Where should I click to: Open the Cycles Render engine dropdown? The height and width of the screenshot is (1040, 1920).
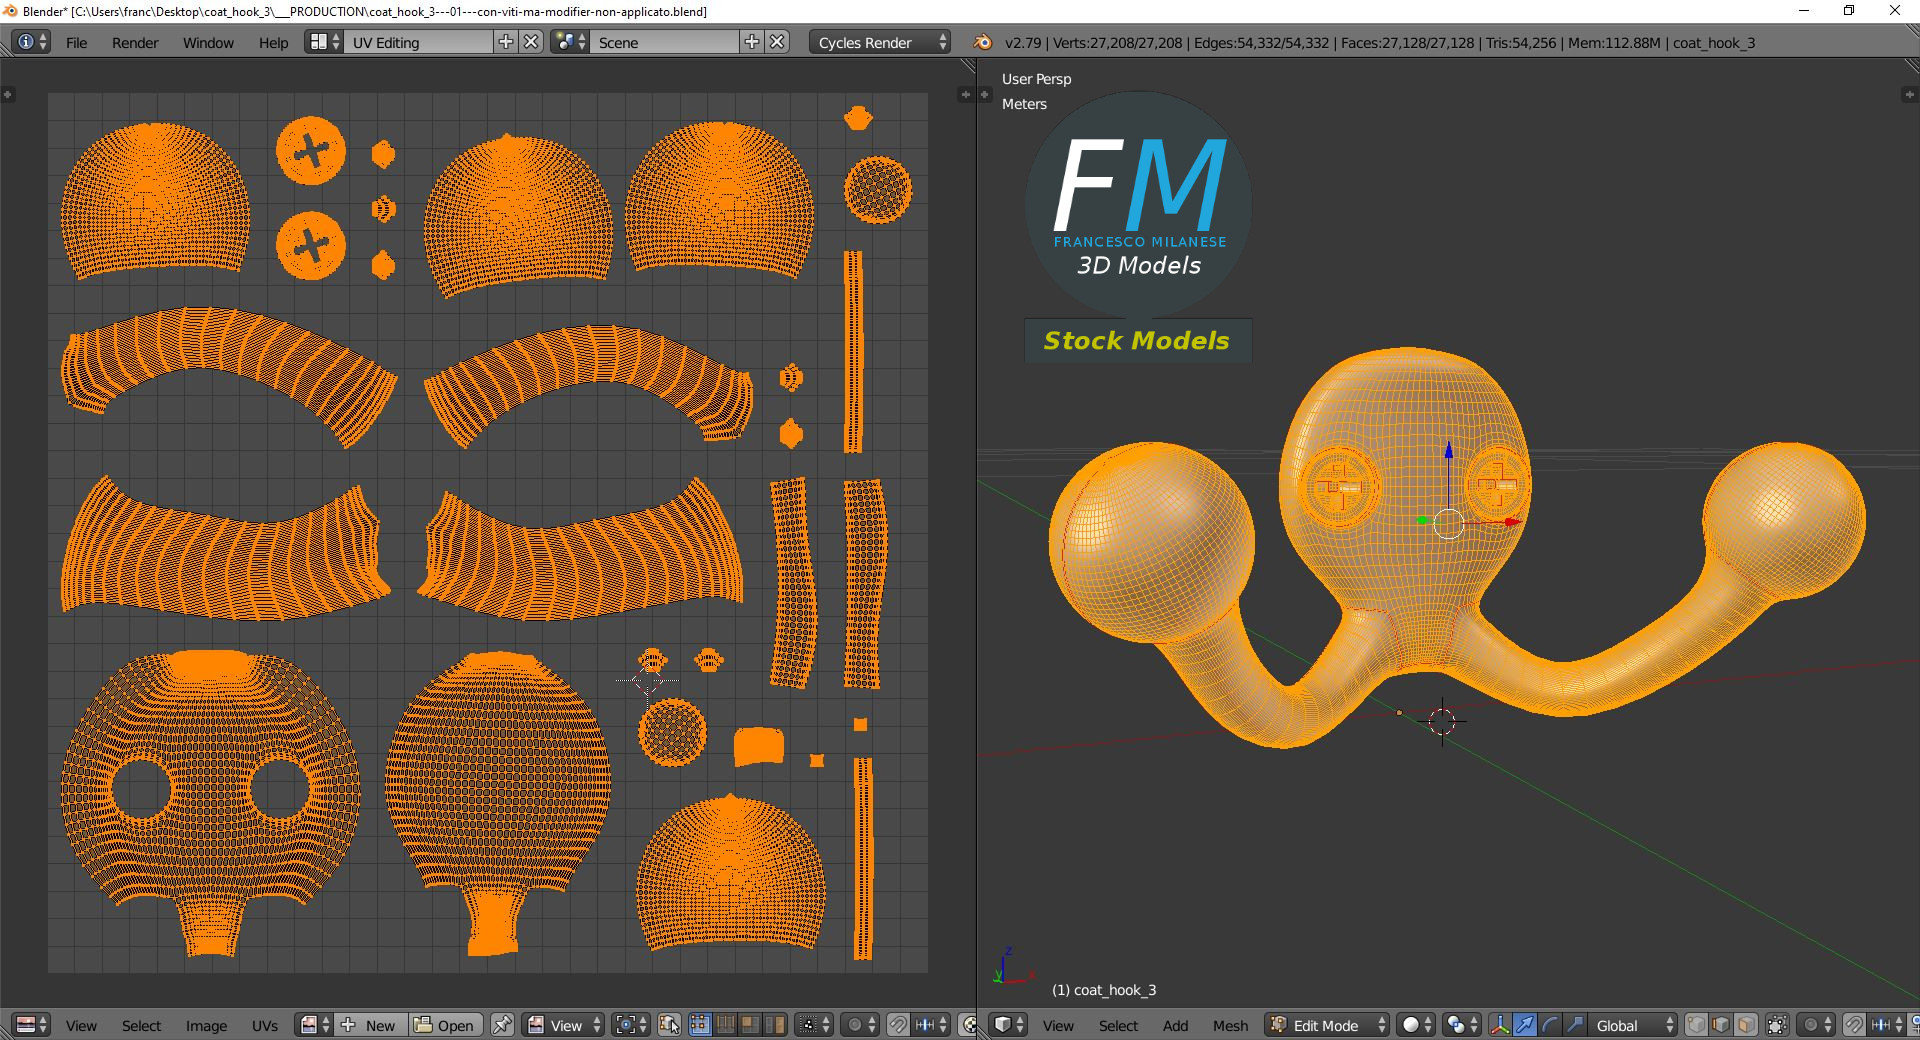coord(881,42)
